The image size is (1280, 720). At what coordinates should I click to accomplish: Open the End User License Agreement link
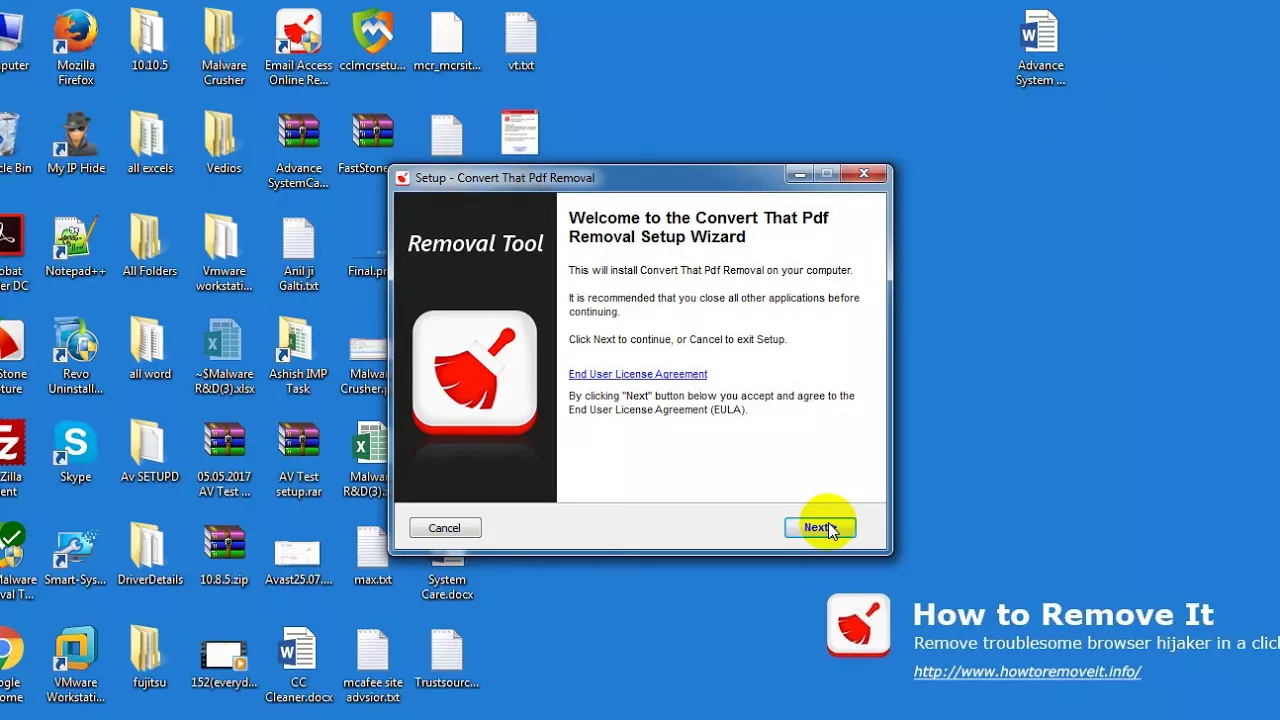[638, 374]
